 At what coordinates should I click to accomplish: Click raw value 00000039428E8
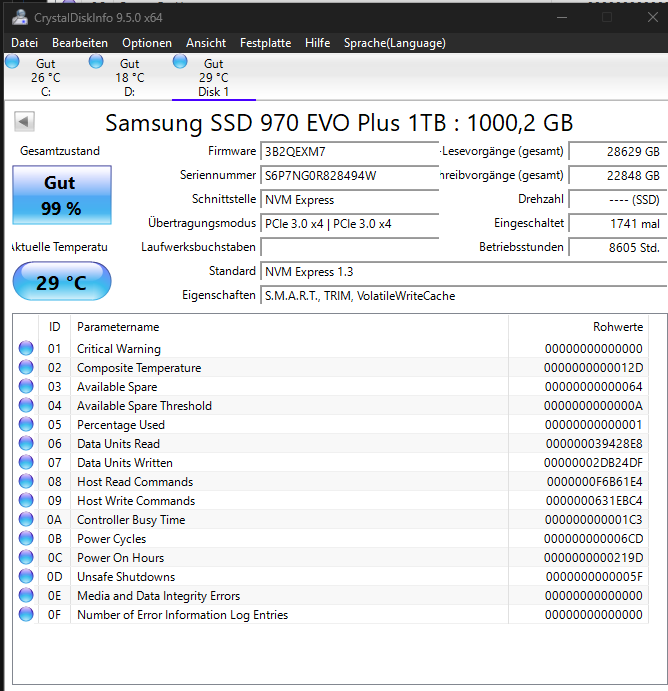[594, 443]
